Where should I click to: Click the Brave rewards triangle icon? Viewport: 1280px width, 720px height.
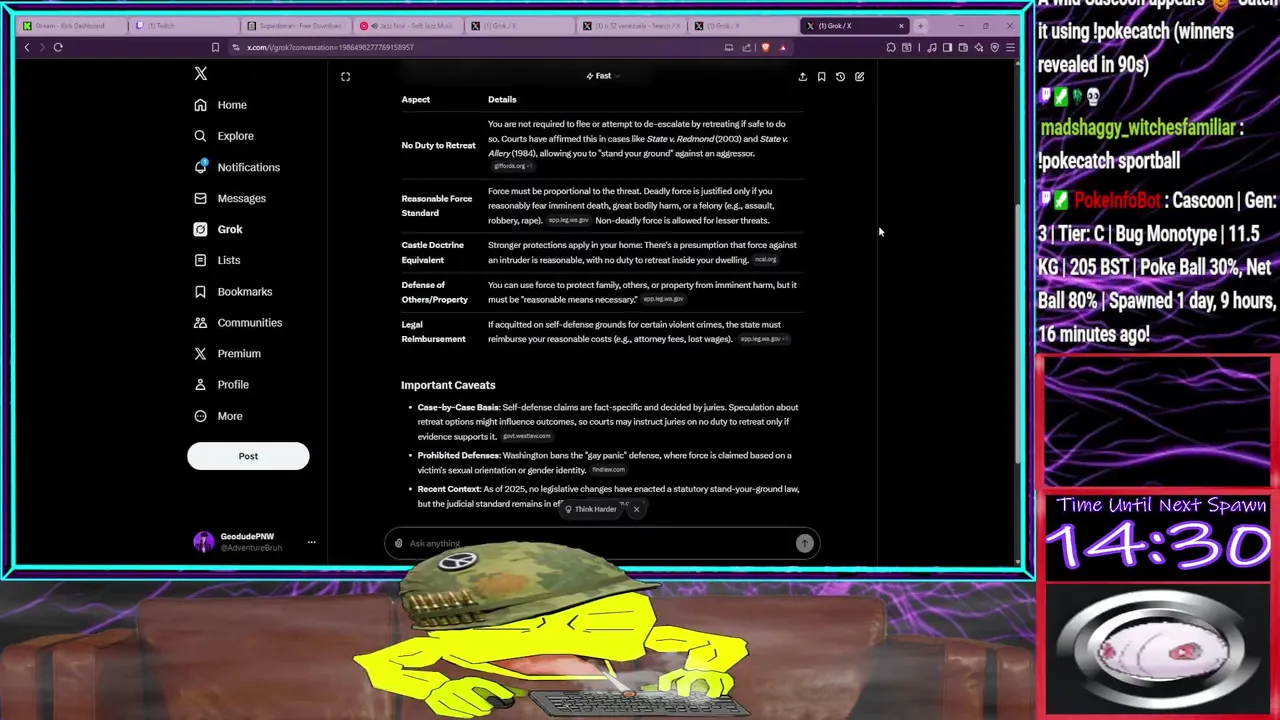[783, 47]
